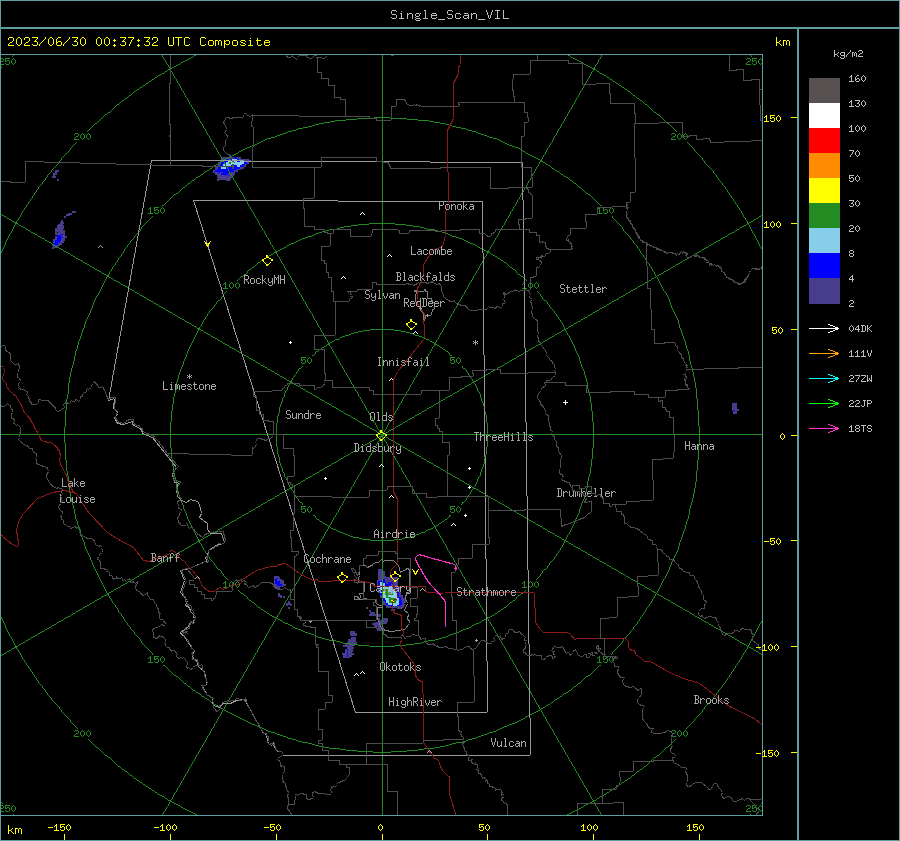
Task: Pick the white 100-130 legend swatch
Action: point(824,116)
